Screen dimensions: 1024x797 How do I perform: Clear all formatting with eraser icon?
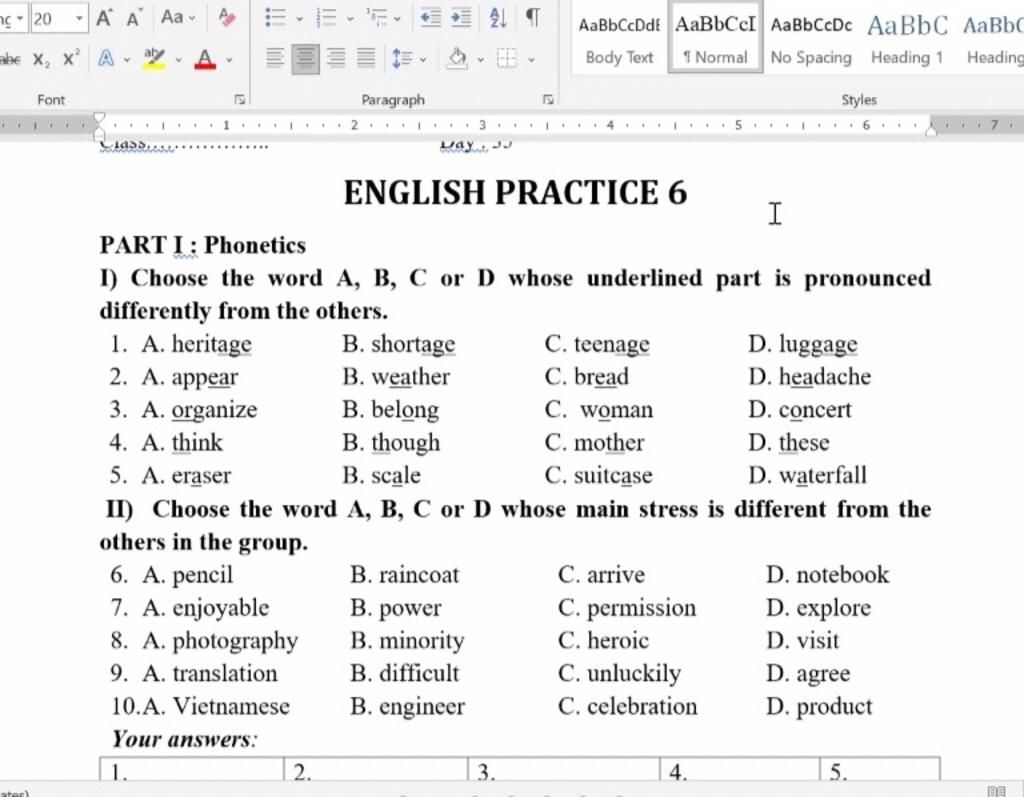227,18
